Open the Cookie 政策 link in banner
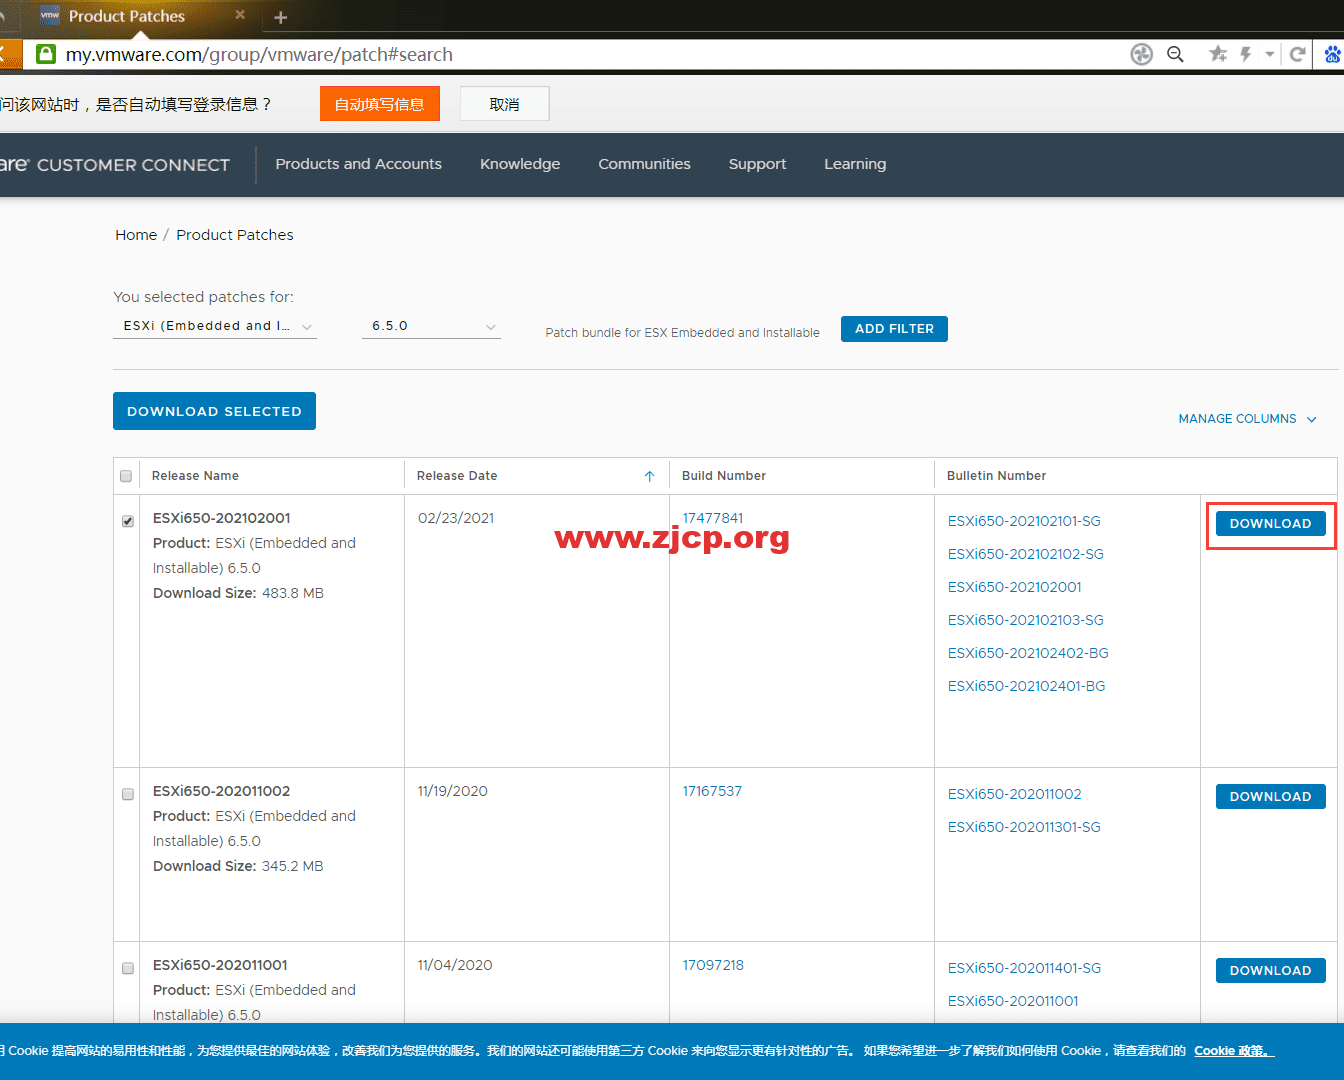The width and height of the screenshot is (1344, 1080). [x=1234, y=1051]
